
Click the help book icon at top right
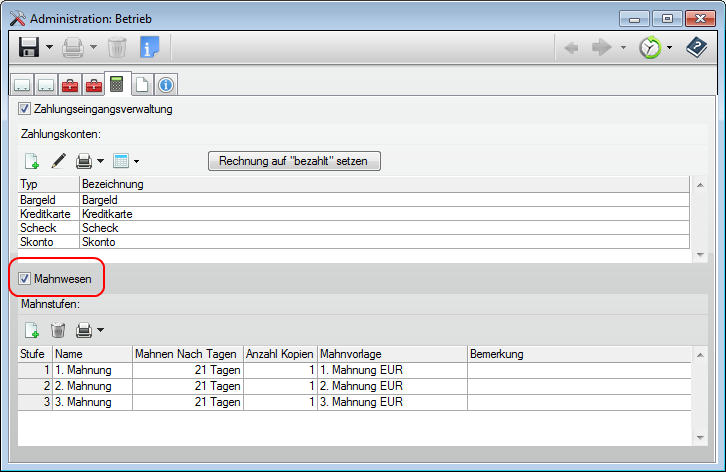(696, 47)
